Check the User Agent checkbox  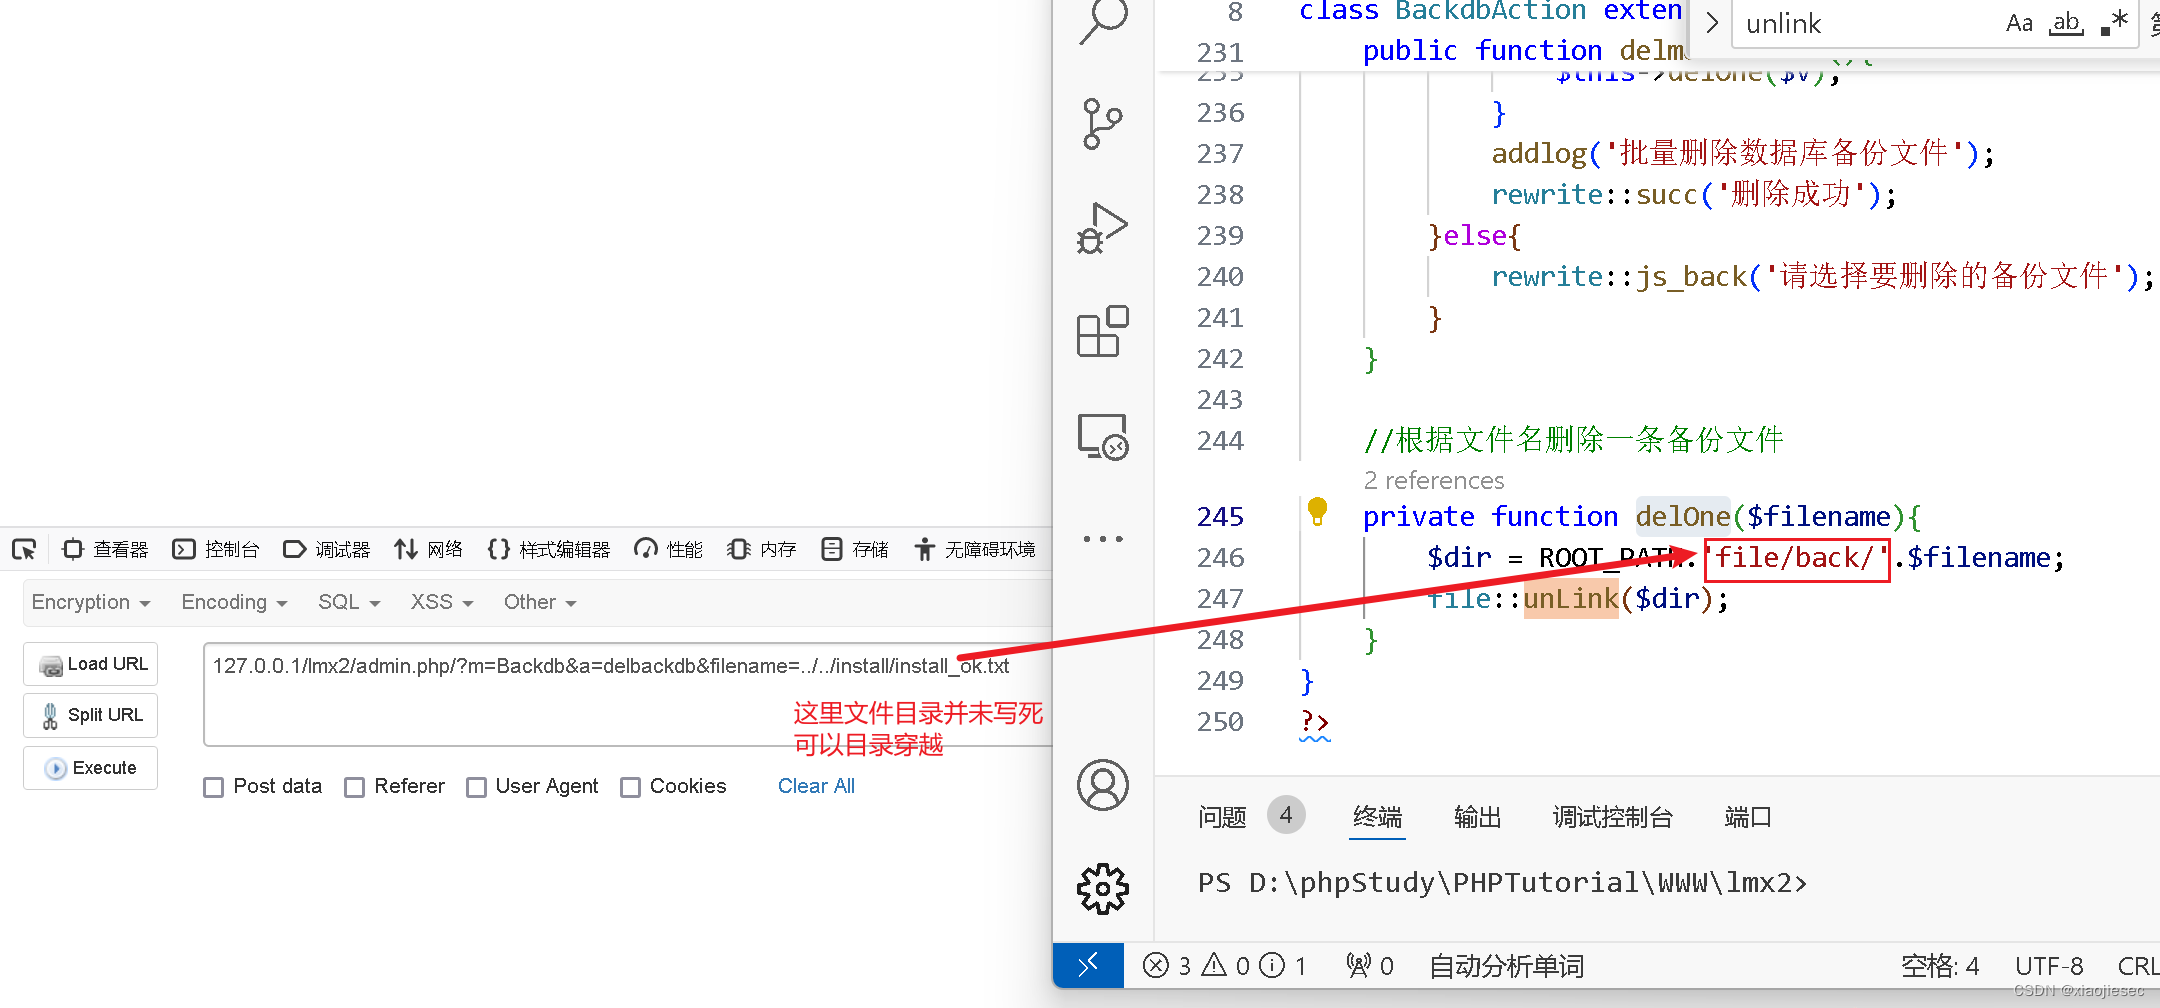coord(476,787)
